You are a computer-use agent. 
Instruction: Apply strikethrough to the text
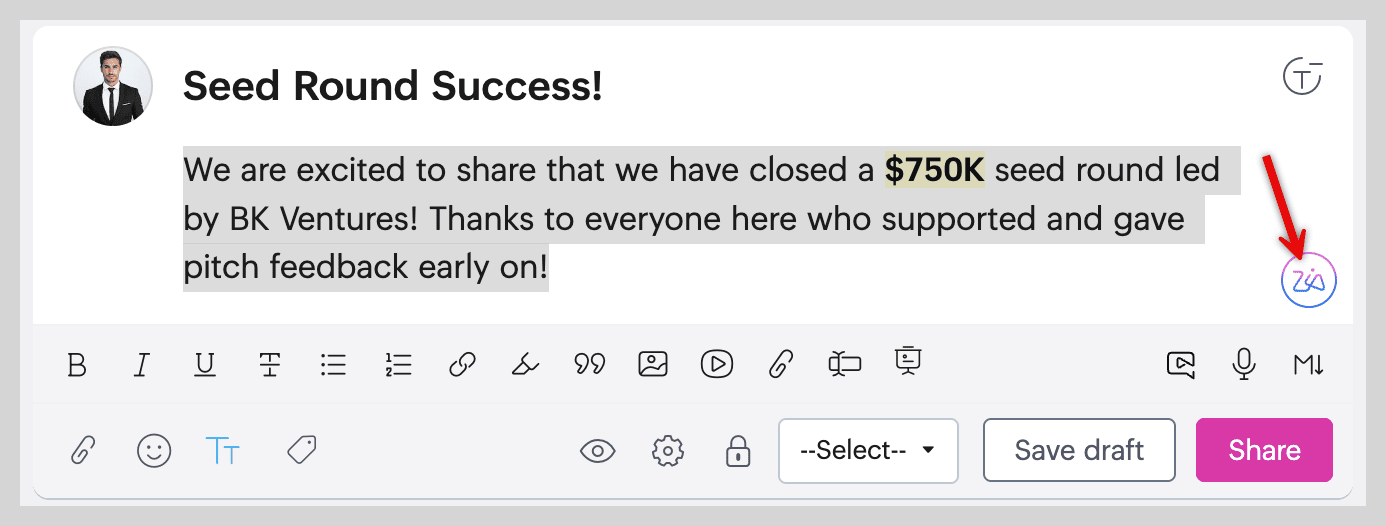(x=269, y=365)
